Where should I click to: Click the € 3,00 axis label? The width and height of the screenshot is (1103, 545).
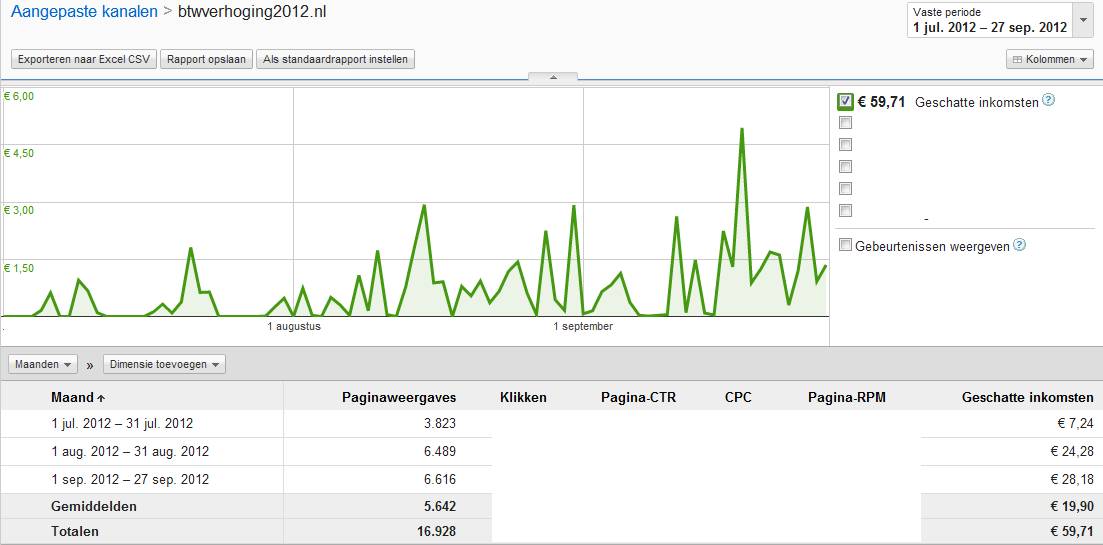click(19, 210)
